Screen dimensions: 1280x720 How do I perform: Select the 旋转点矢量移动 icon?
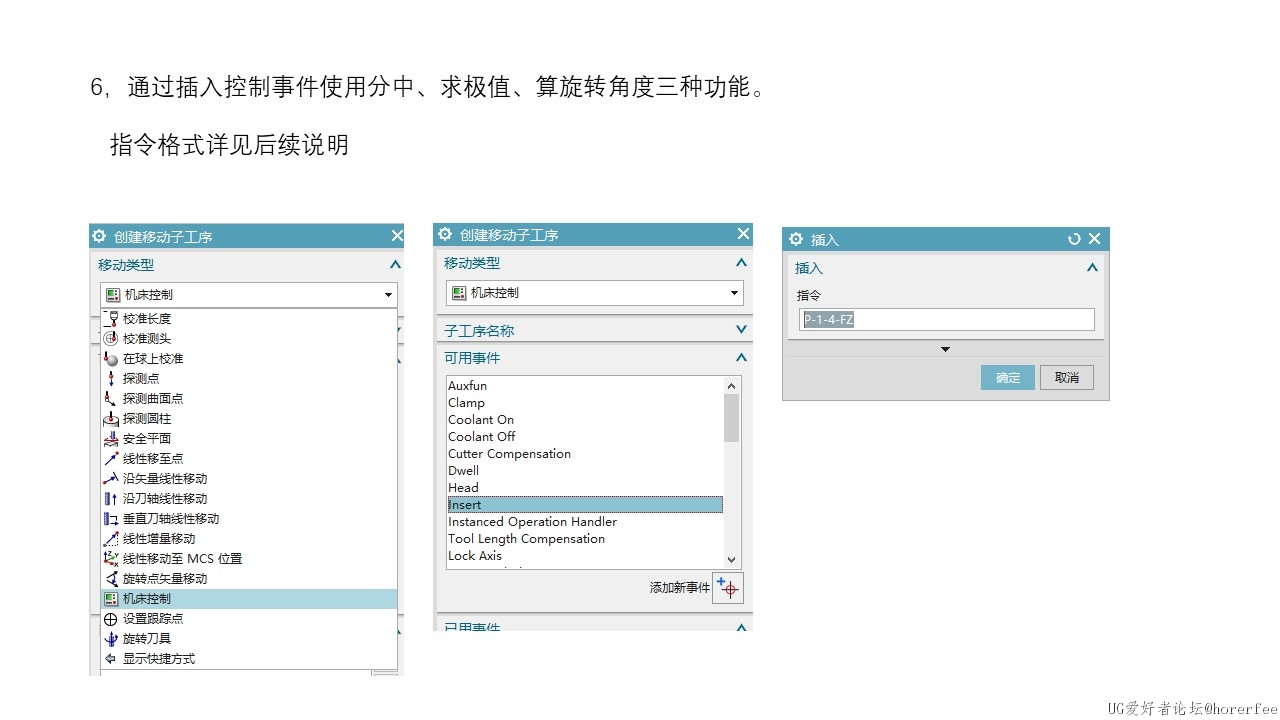[x=111, y=578]
